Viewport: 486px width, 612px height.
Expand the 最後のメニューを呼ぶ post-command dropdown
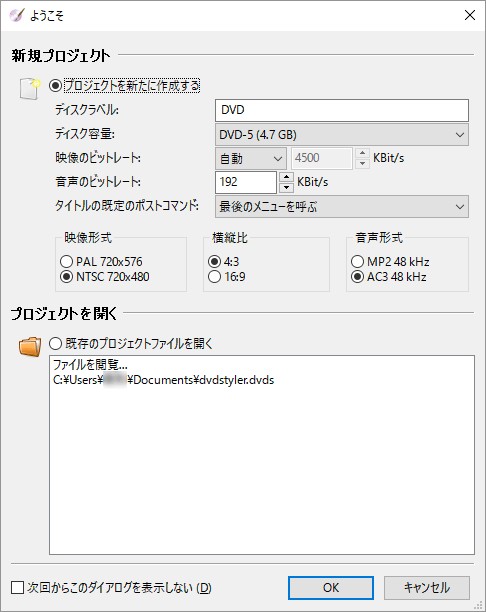click(x=342, y=206)
